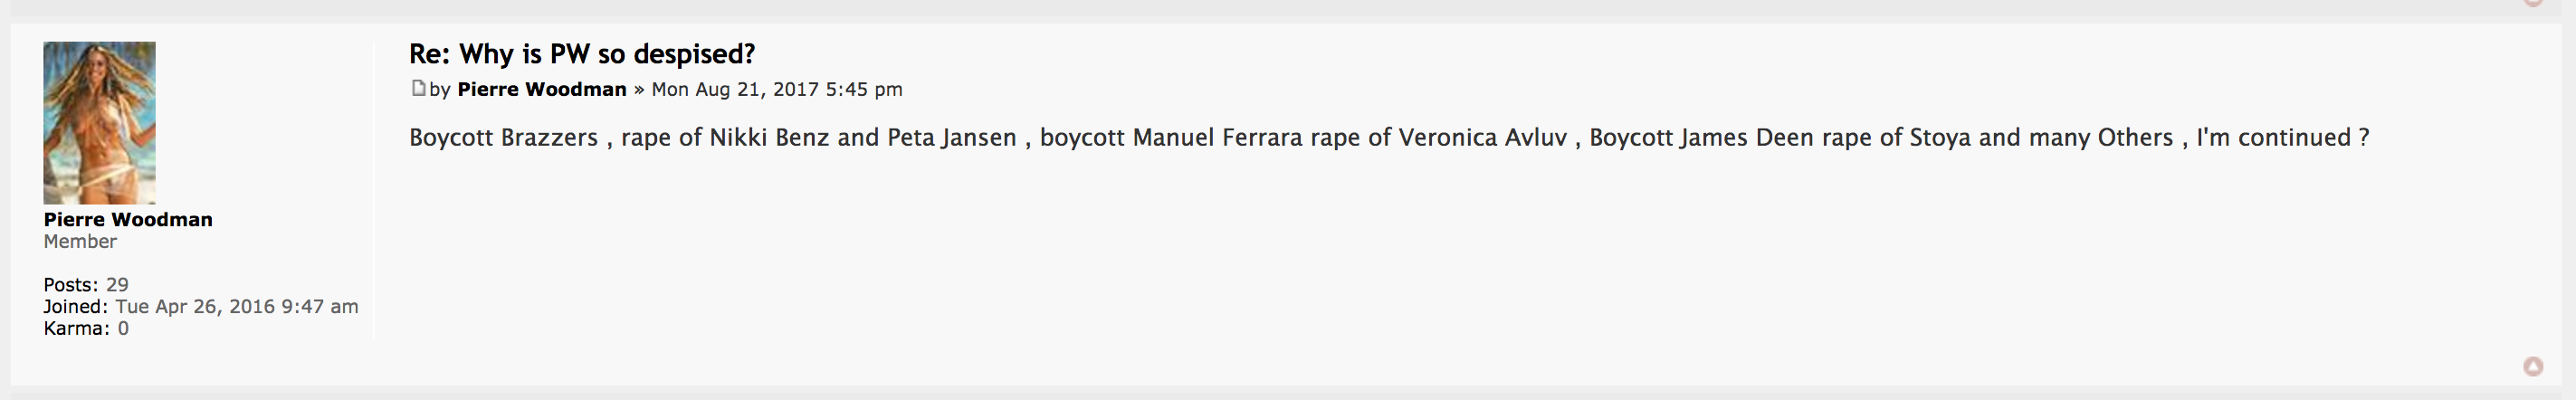Click the join date "Tue Apr 26, 2016"
The height and width of the screenshot is (400, 2576).
pyautogui.click(x=195, y=307)
